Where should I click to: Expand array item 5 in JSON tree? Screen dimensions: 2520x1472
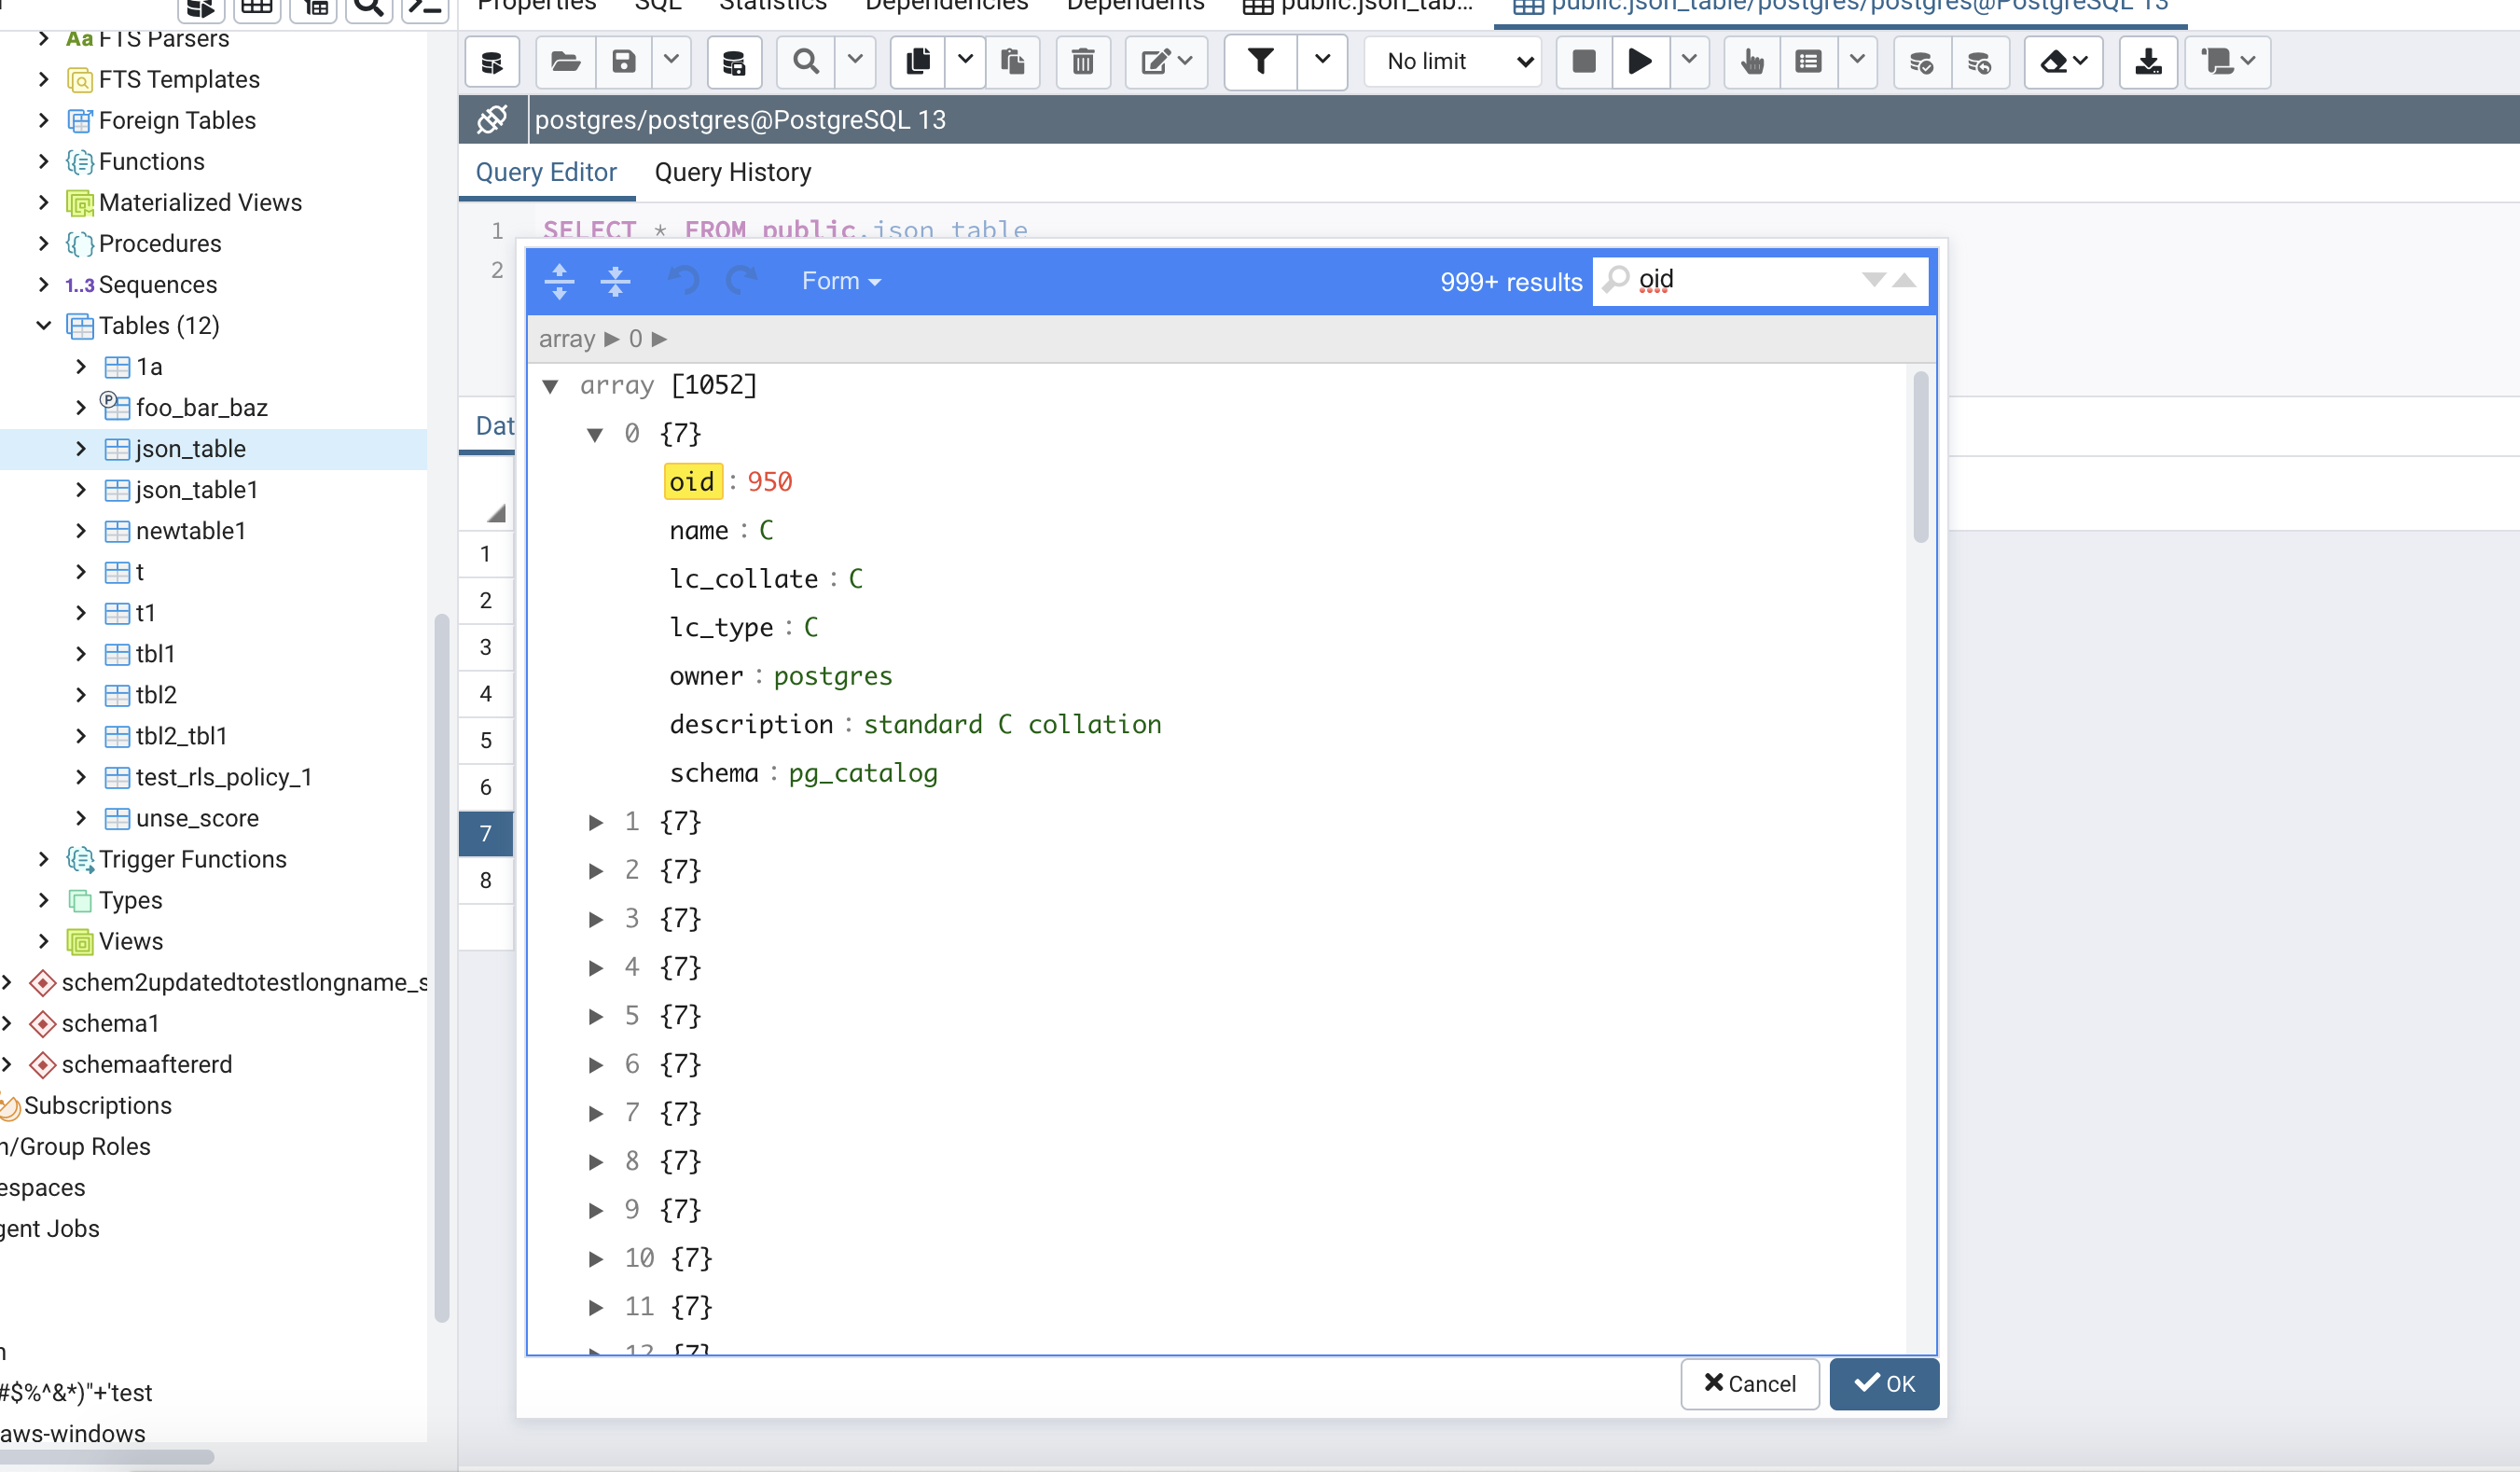coord(595,1017)
